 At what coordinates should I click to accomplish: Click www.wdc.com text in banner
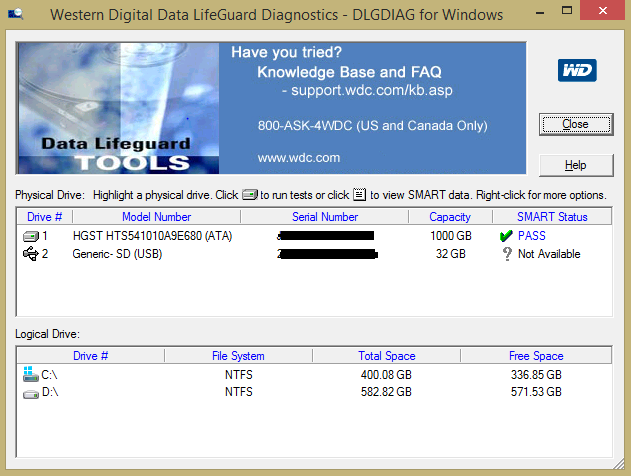(299, 158)
